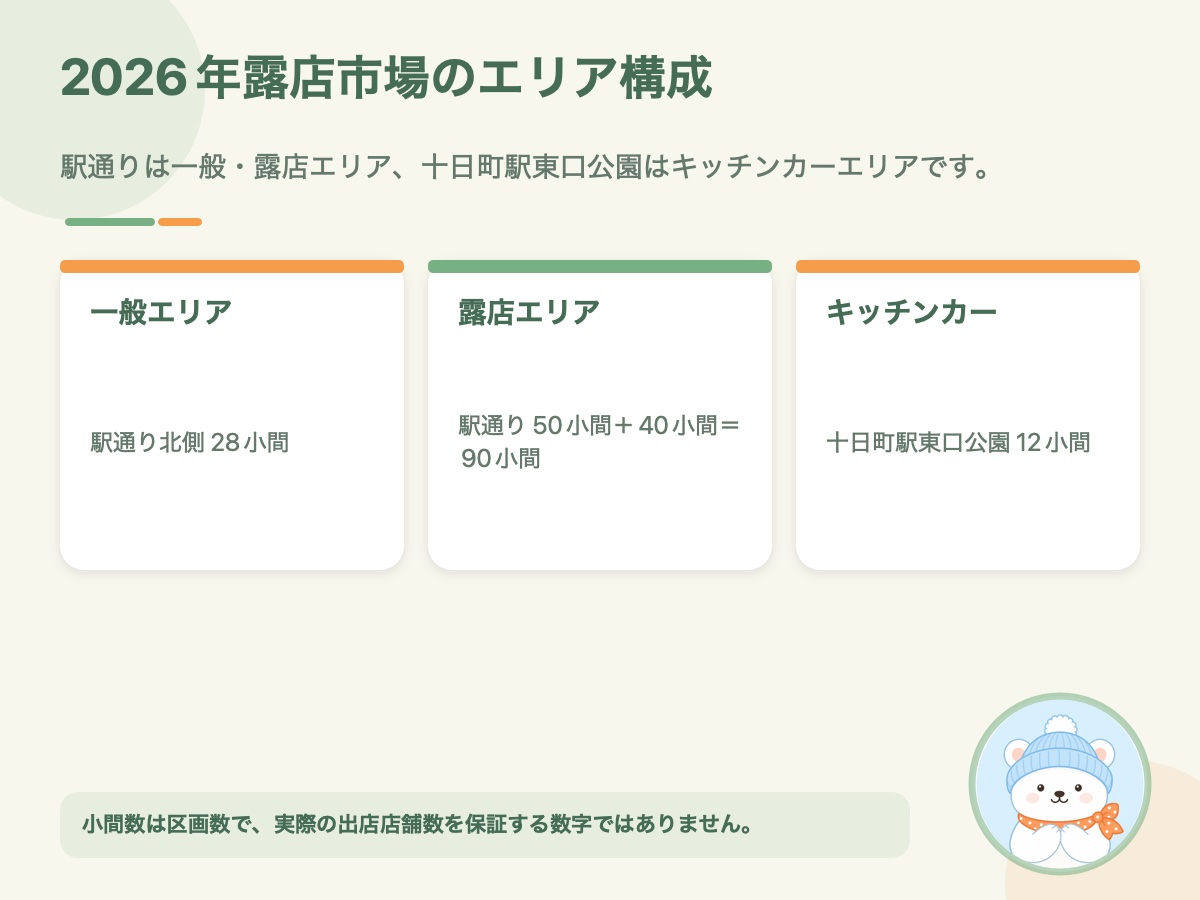Viewport: 1200px width, 900px height.
Task: Click the text 駅通り北側 28小間
Action: pos(190,442)
